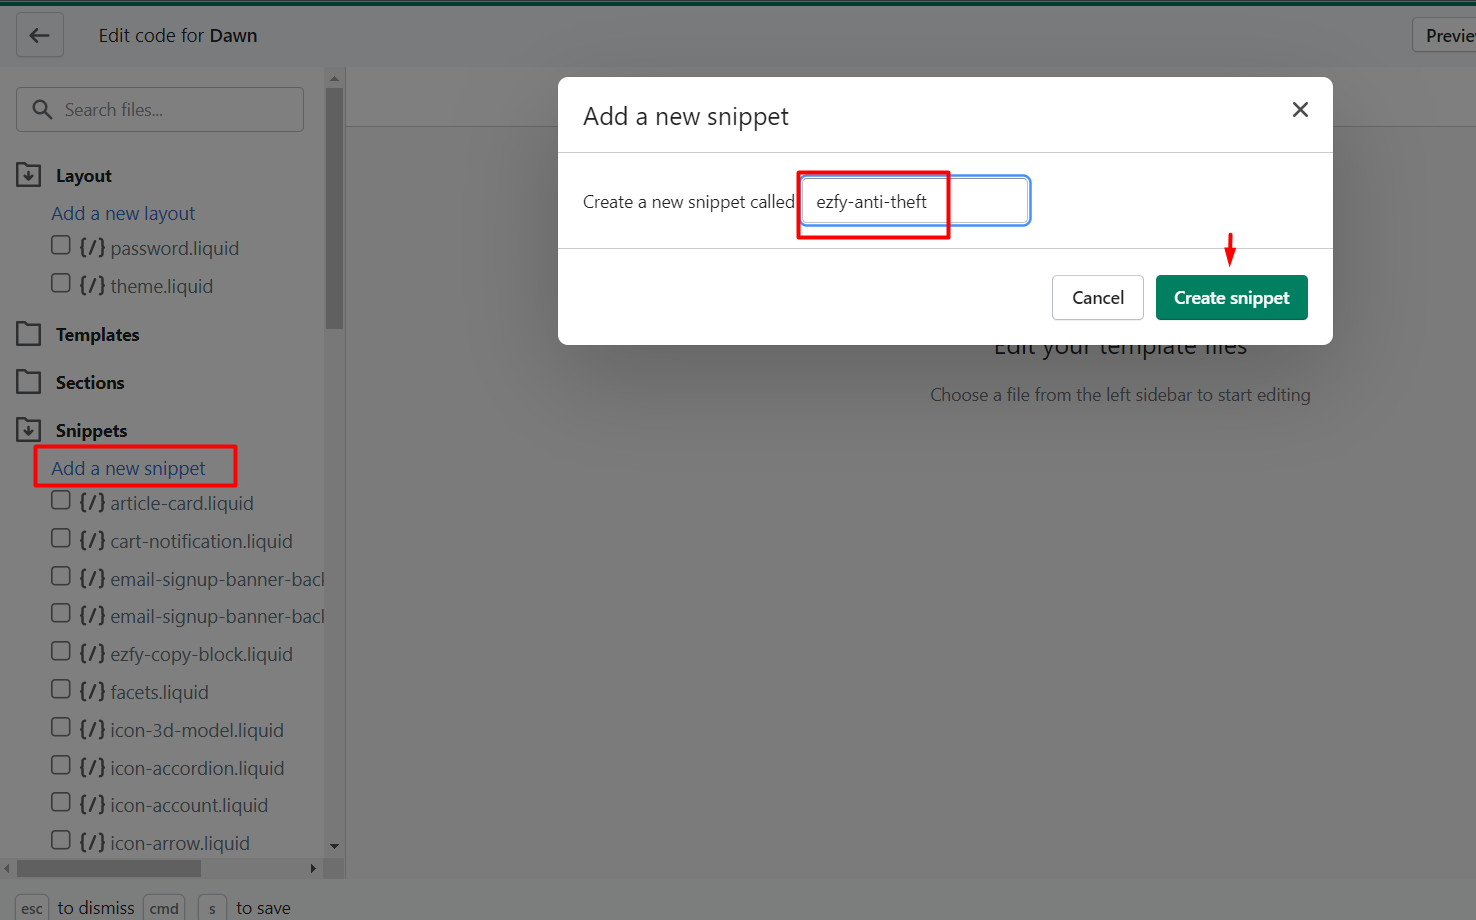Open the Layout folder label
1476x920 pixels.
(x=84, y=176)
